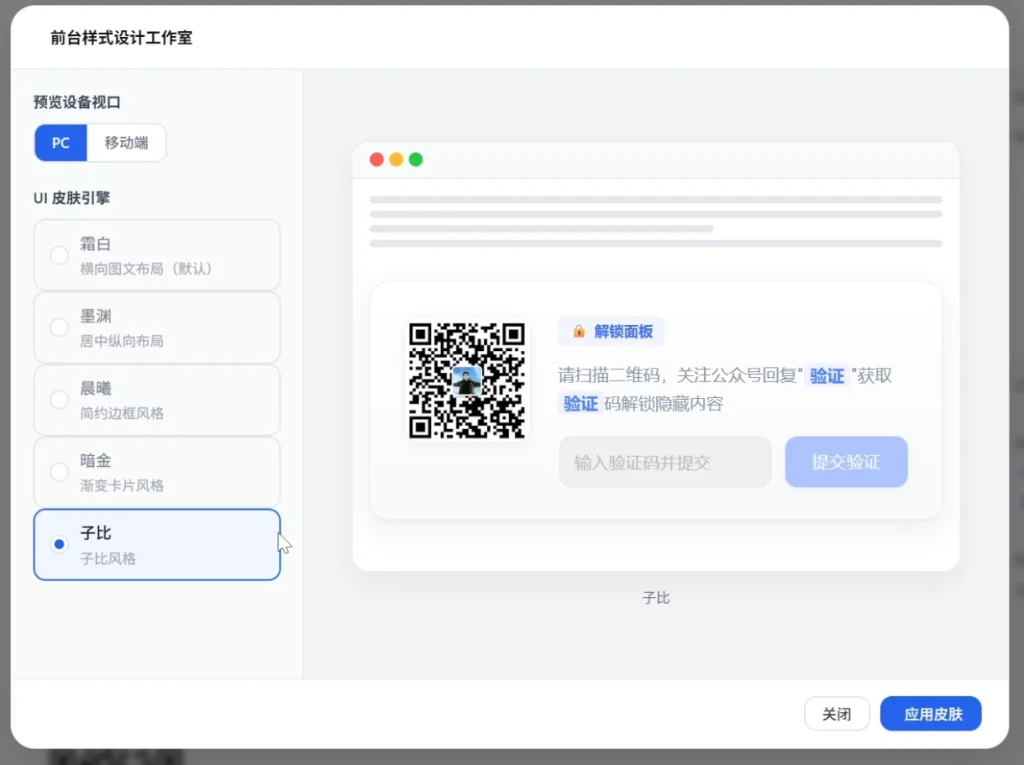Click the 解锁面板 badge label
This screenshot has height=765, width=1024.
[x=611, y=331]
